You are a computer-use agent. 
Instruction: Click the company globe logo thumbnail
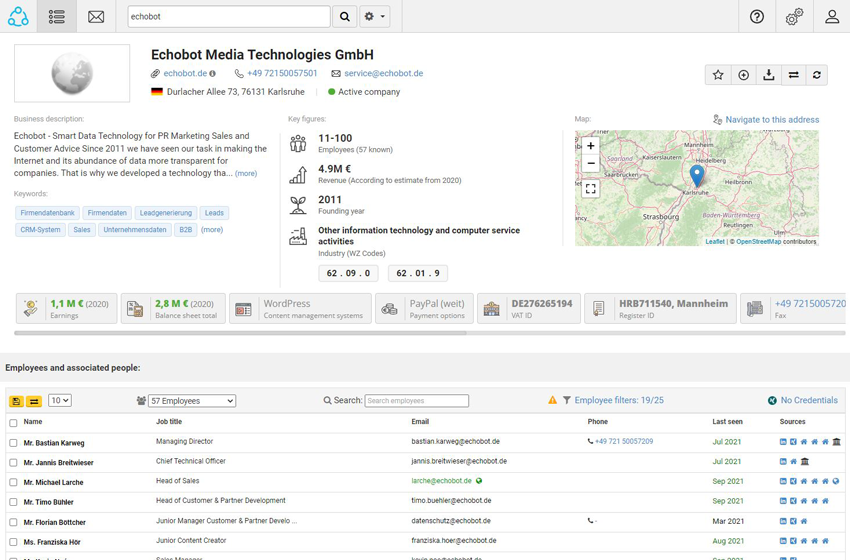click(x=72, y=73)
